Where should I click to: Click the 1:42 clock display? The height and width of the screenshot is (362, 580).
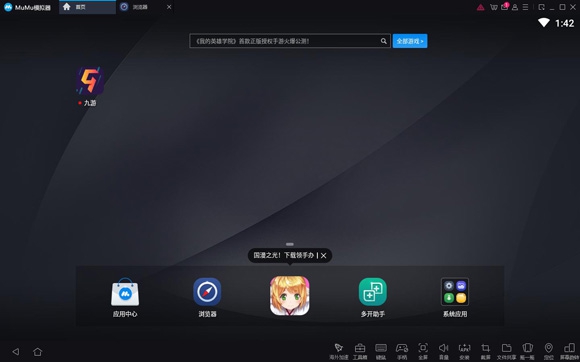(564, 23)
